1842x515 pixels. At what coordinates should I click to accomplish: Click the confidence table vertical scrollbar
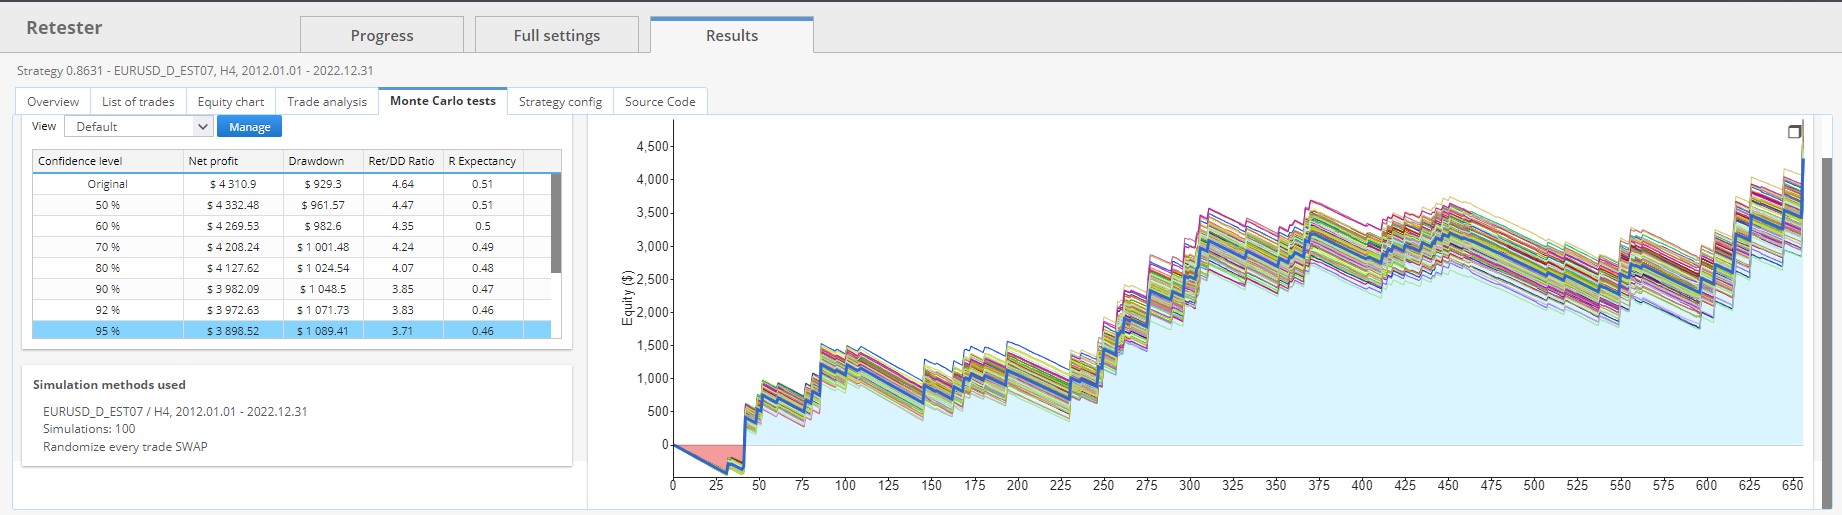pyautogui.click(x=556, y=223)
